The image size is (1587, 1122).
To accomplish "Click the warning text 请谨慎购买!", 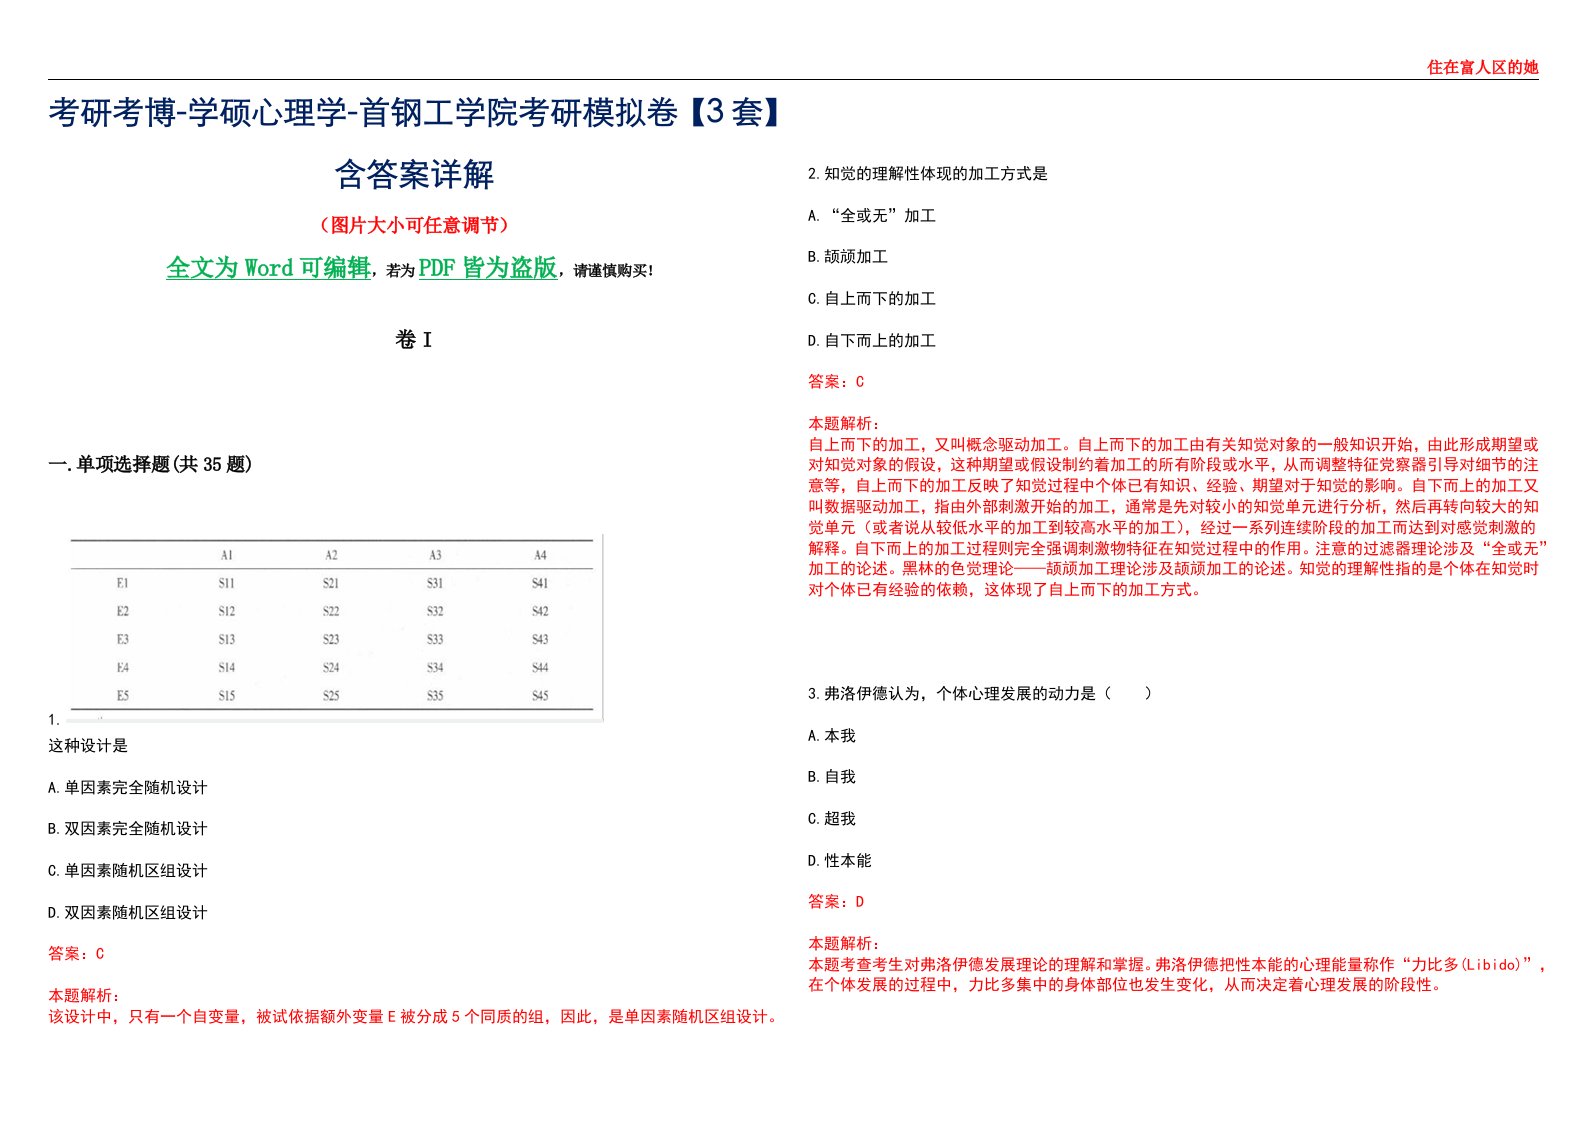I will coord(613,271).
